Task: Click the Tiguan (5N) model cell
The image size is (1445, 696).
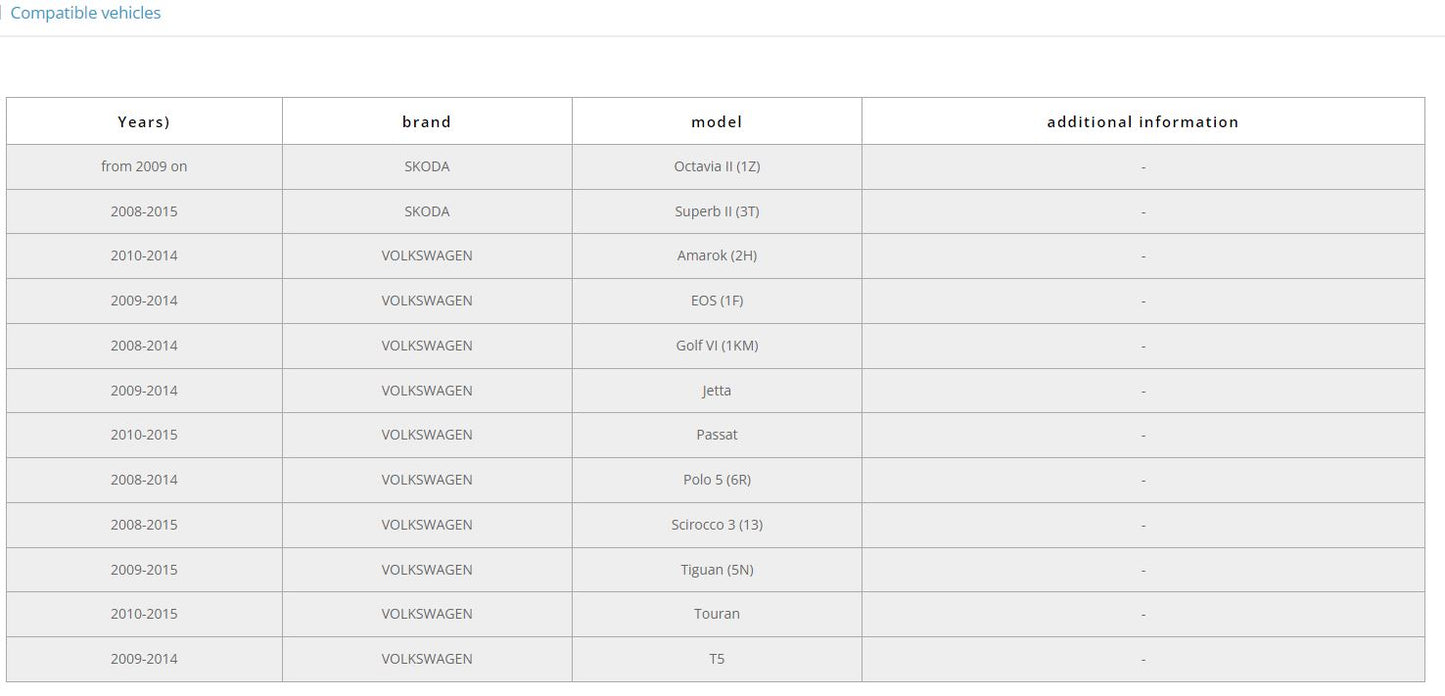Action: pos(717,570)
